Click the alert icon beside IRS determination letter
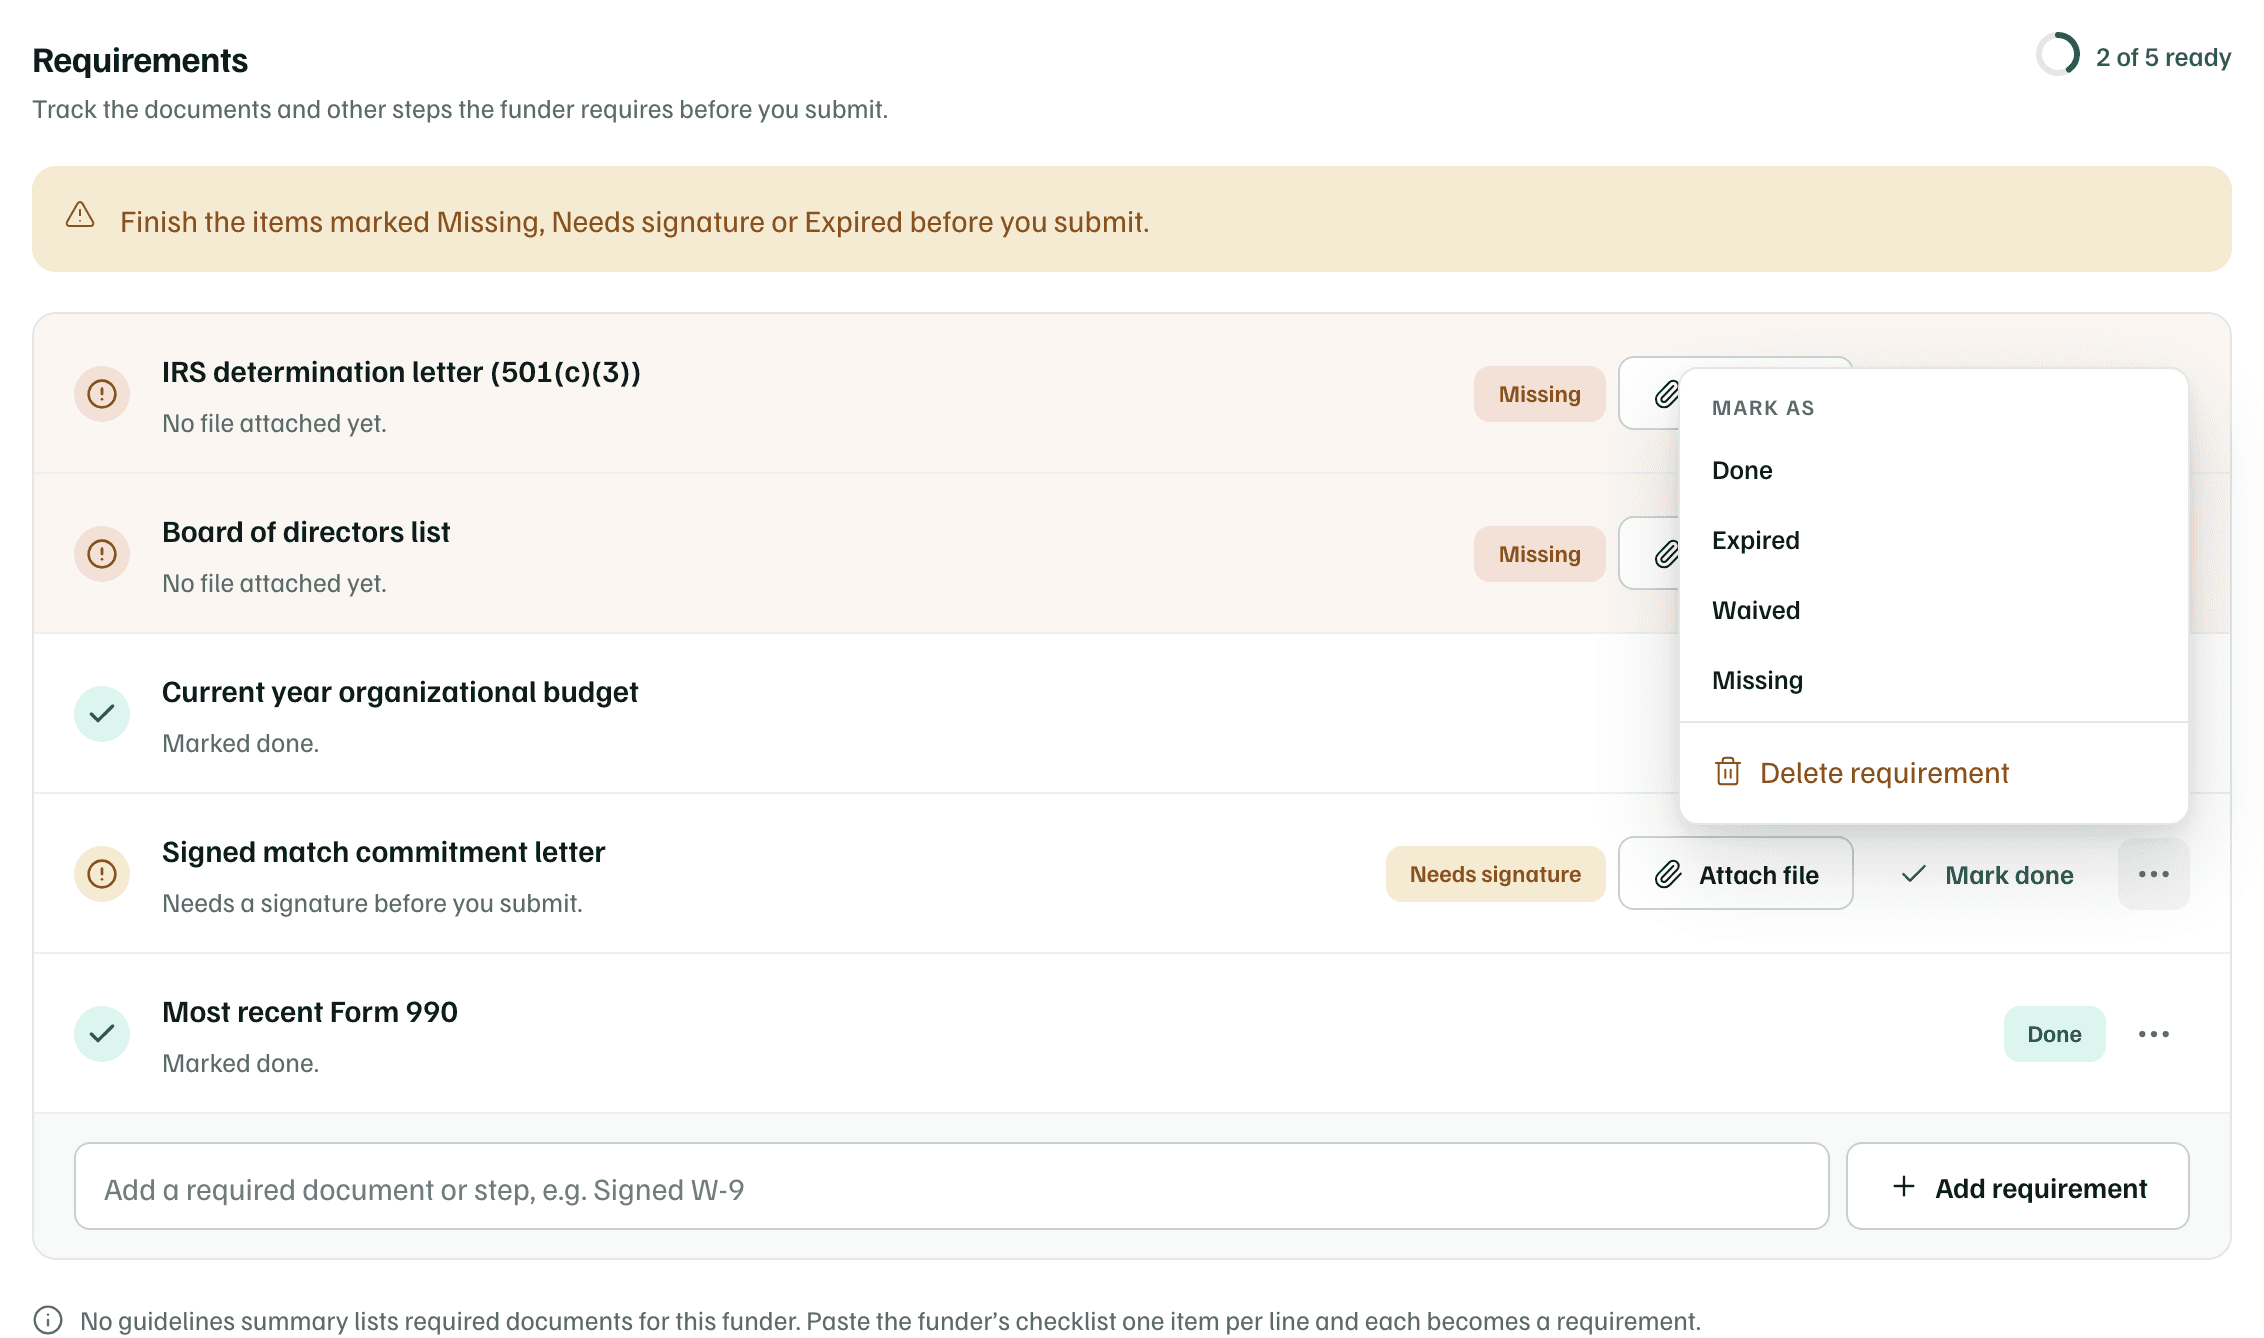The height and width of the screenshot is (1338, 2264). point(102,394)
